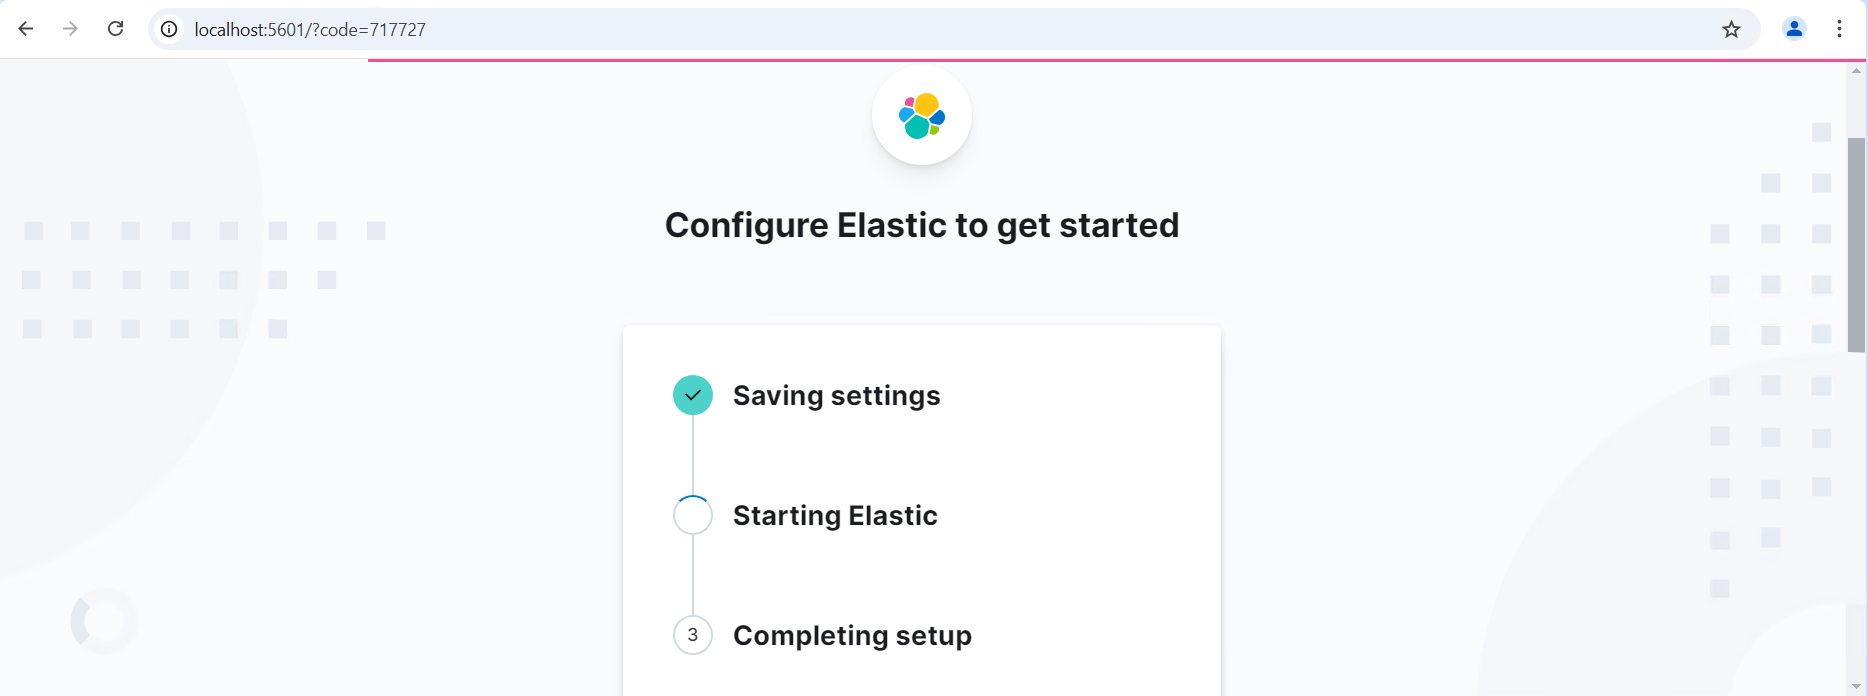Click the Elastic logo at the top
The width and height of the screenshot is (1868, 696).
coord(922,115)
